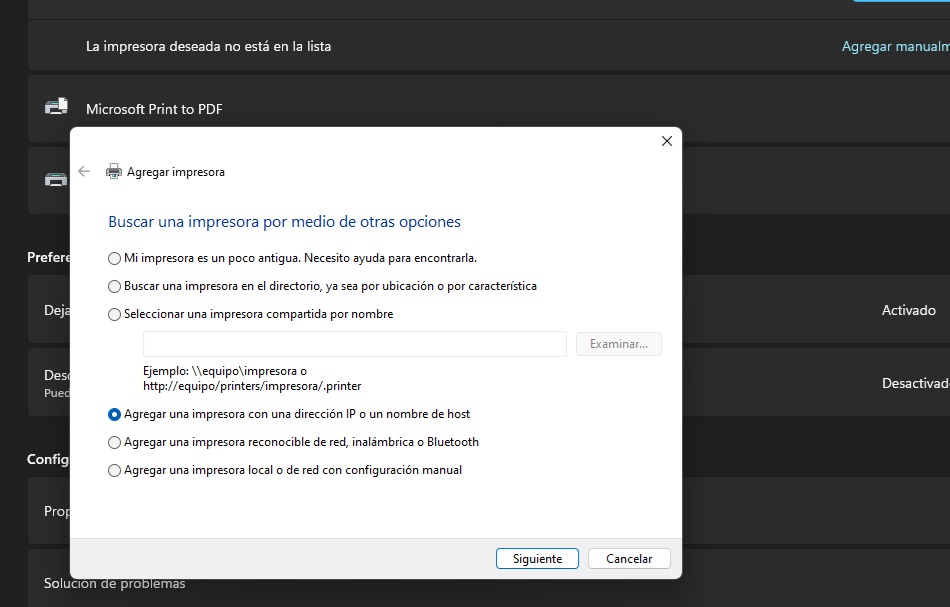Choose 'Buscar una impresora en el directorio'
Viewport: 950px width, 607px height.
click(115, 286)
